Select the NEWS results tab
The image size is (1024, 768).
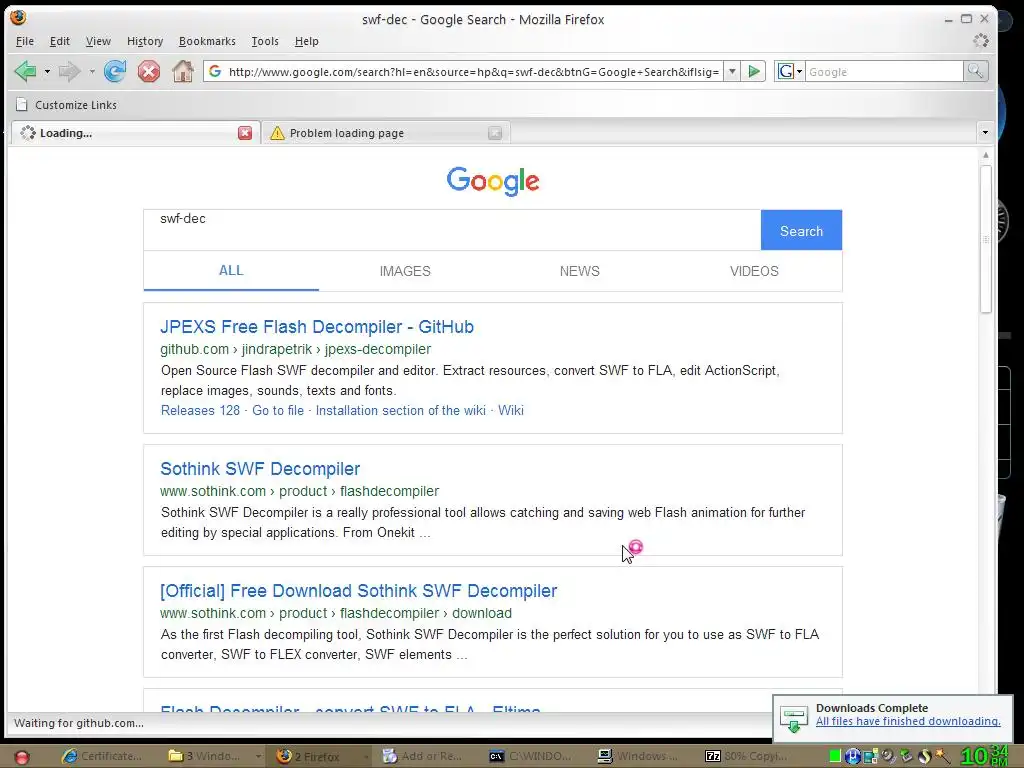(x=579, y=271)
